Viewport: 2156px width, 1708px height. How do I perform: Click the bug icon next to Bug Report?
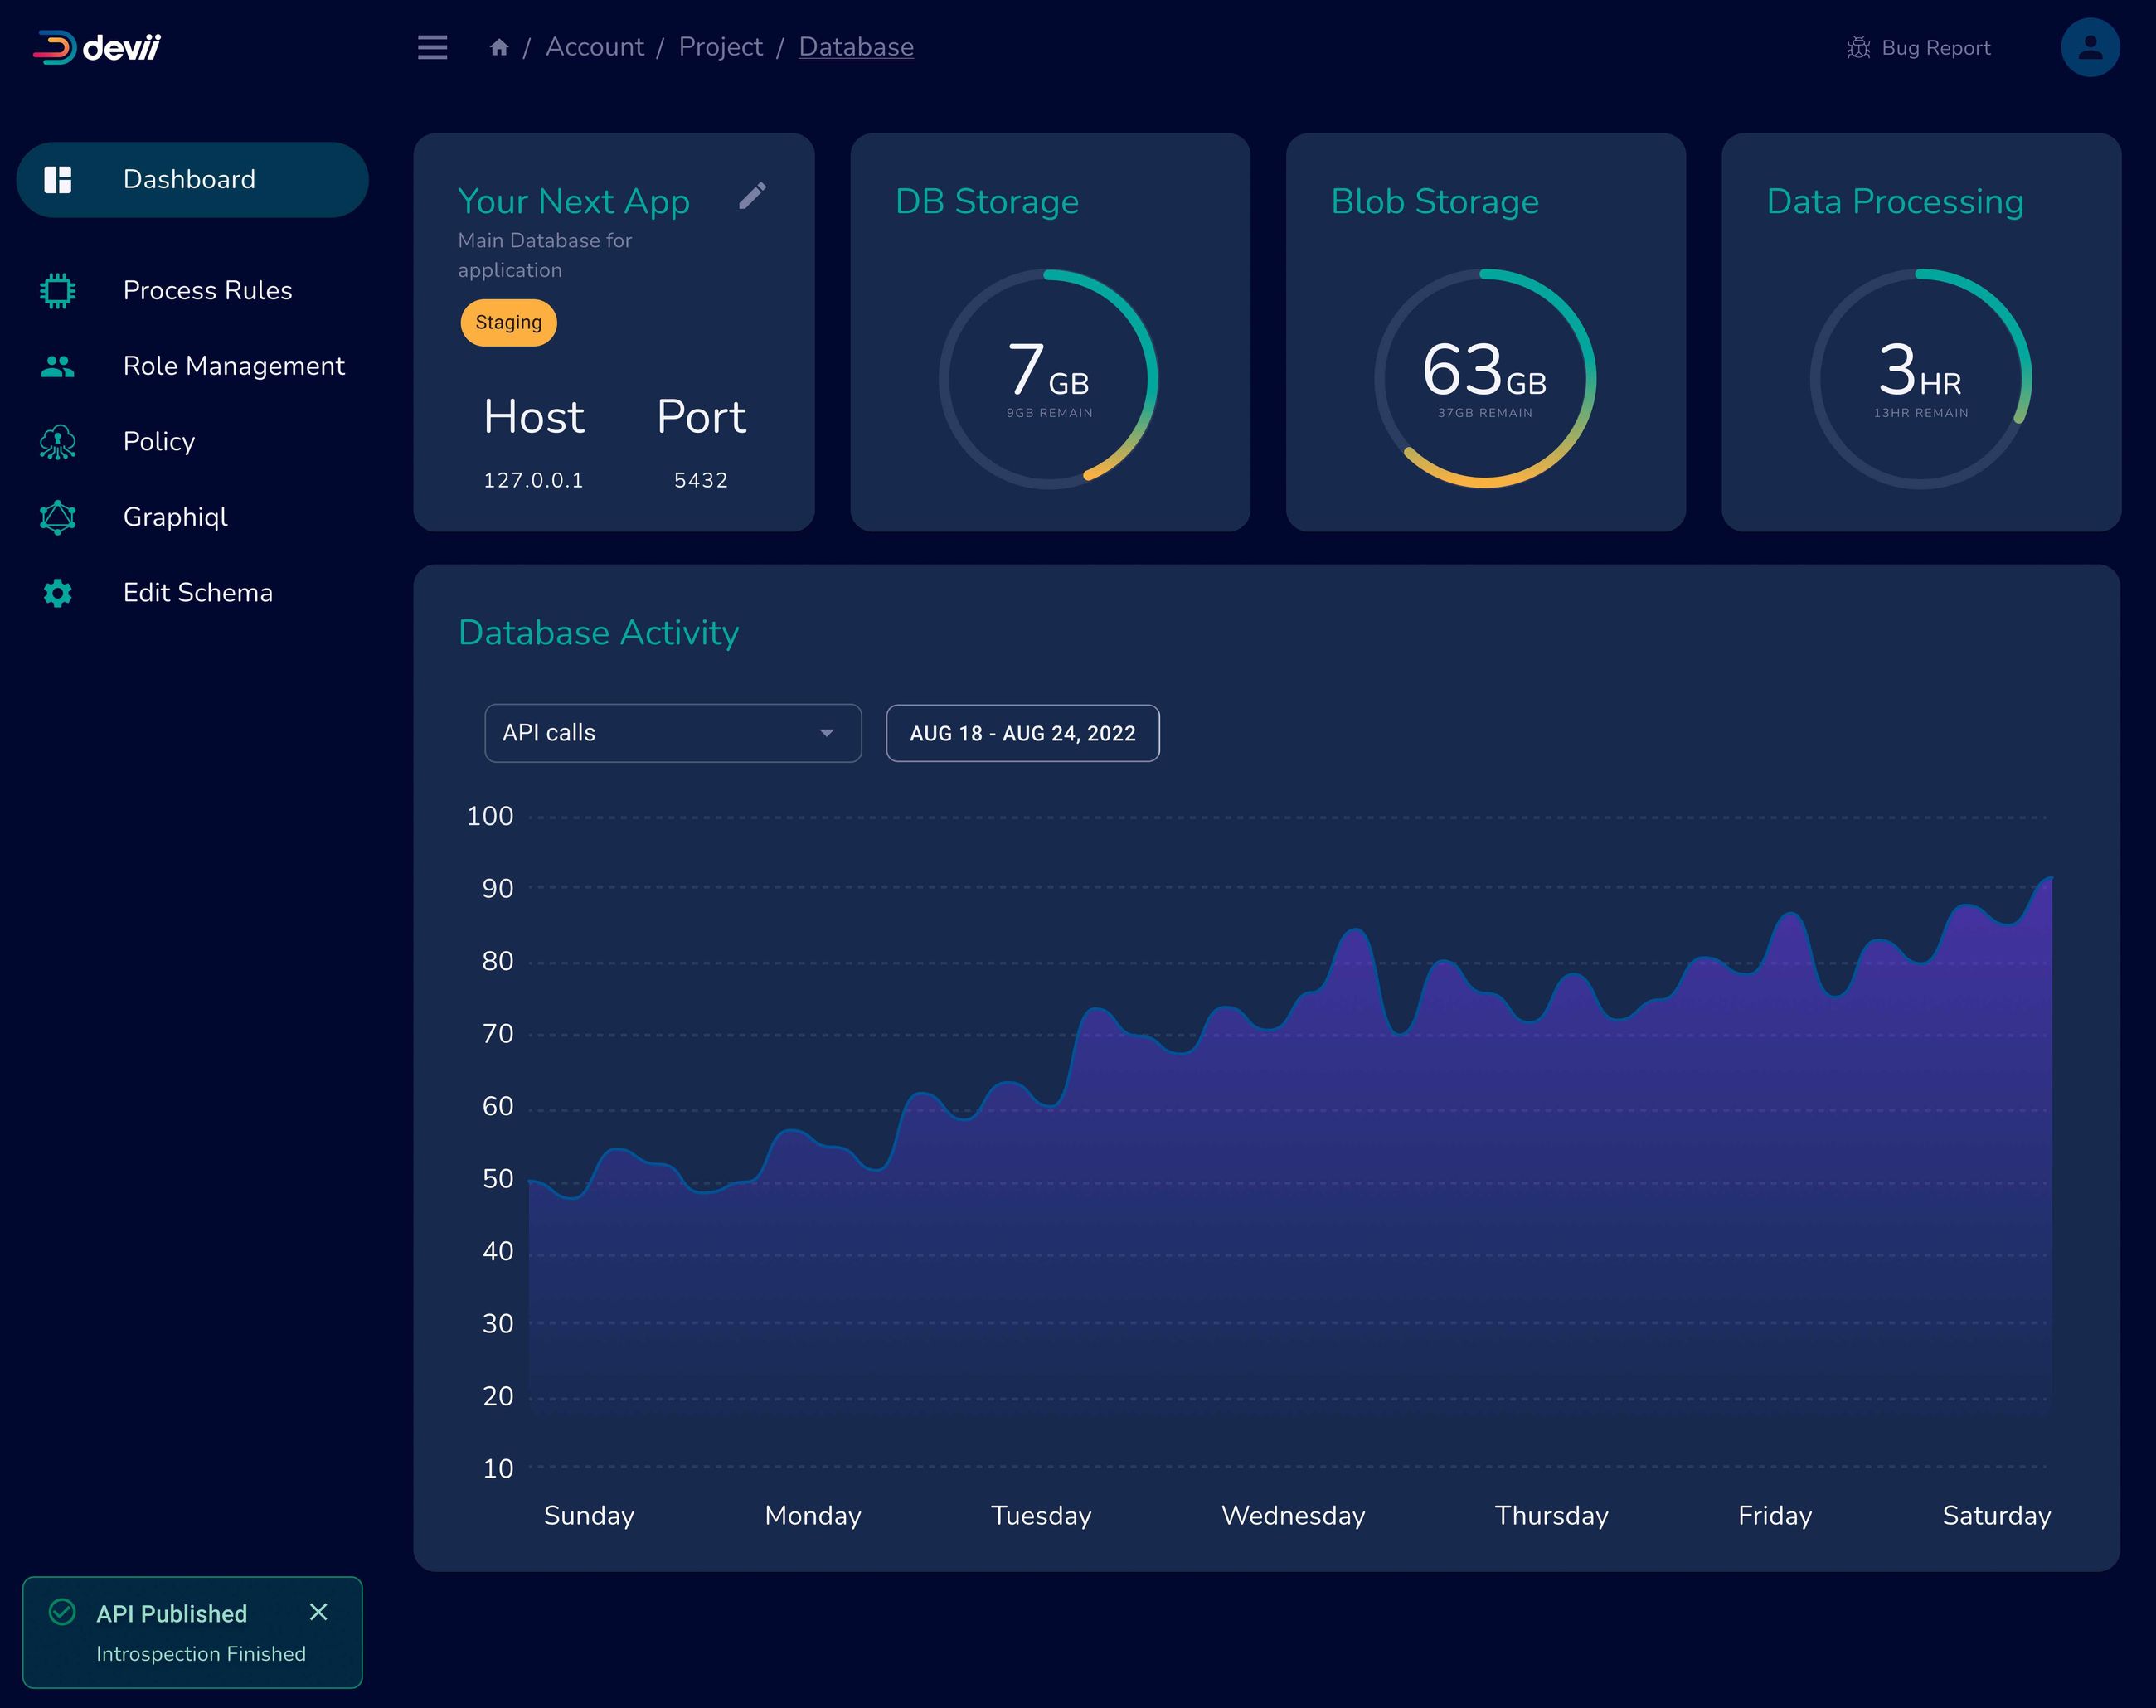click(1858, 47)
